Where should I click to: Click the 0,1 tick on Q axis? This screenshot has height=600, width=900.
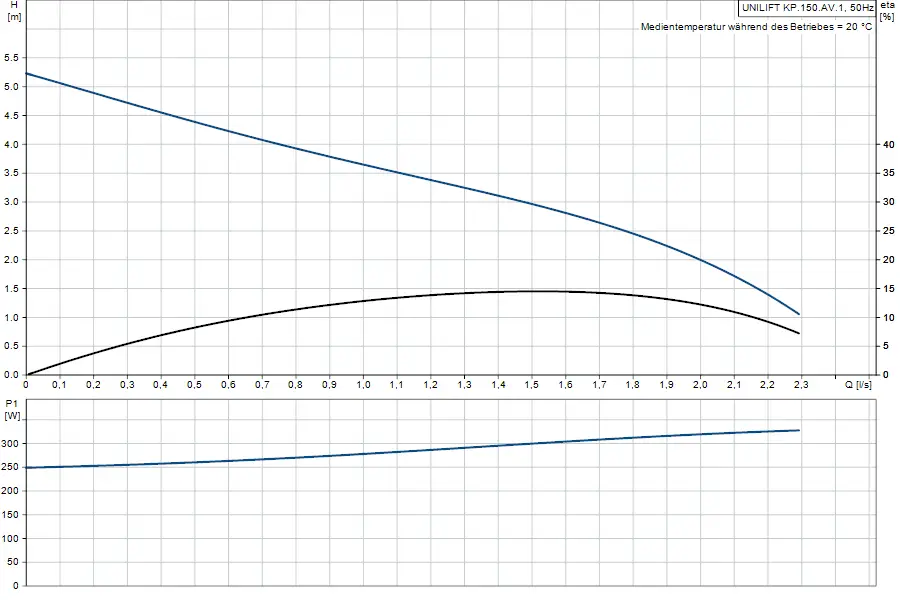59,385
